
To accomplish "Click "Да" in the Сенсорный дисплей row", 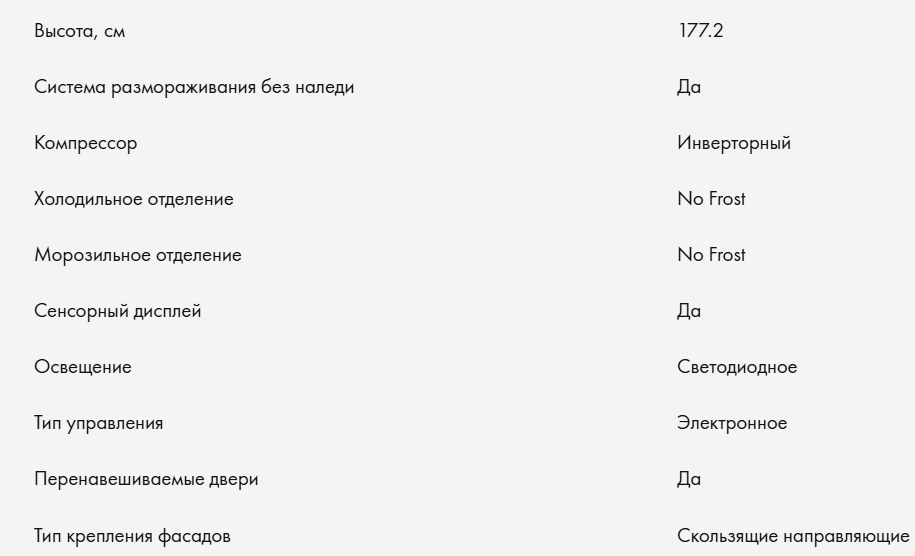I will point(689,311).
